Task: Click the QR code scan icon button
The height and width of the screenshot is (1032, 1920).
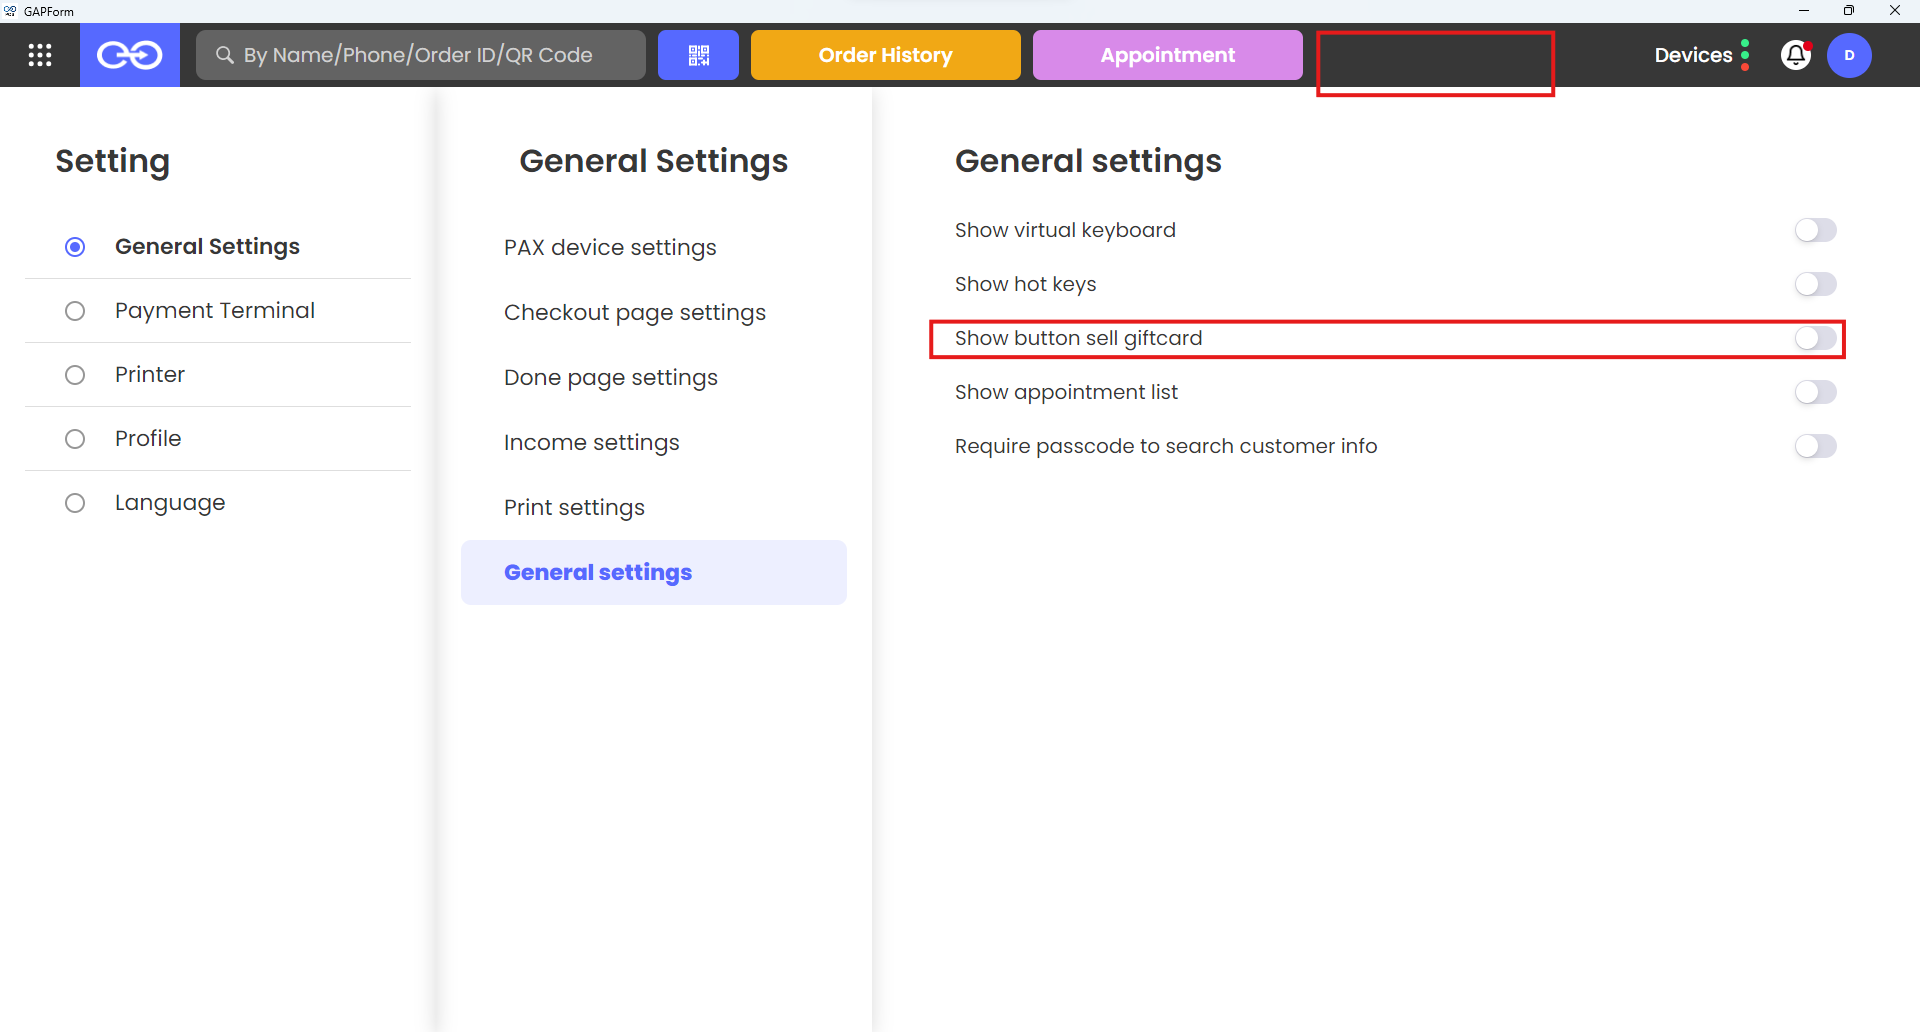Action: click(x=698, y=55)
